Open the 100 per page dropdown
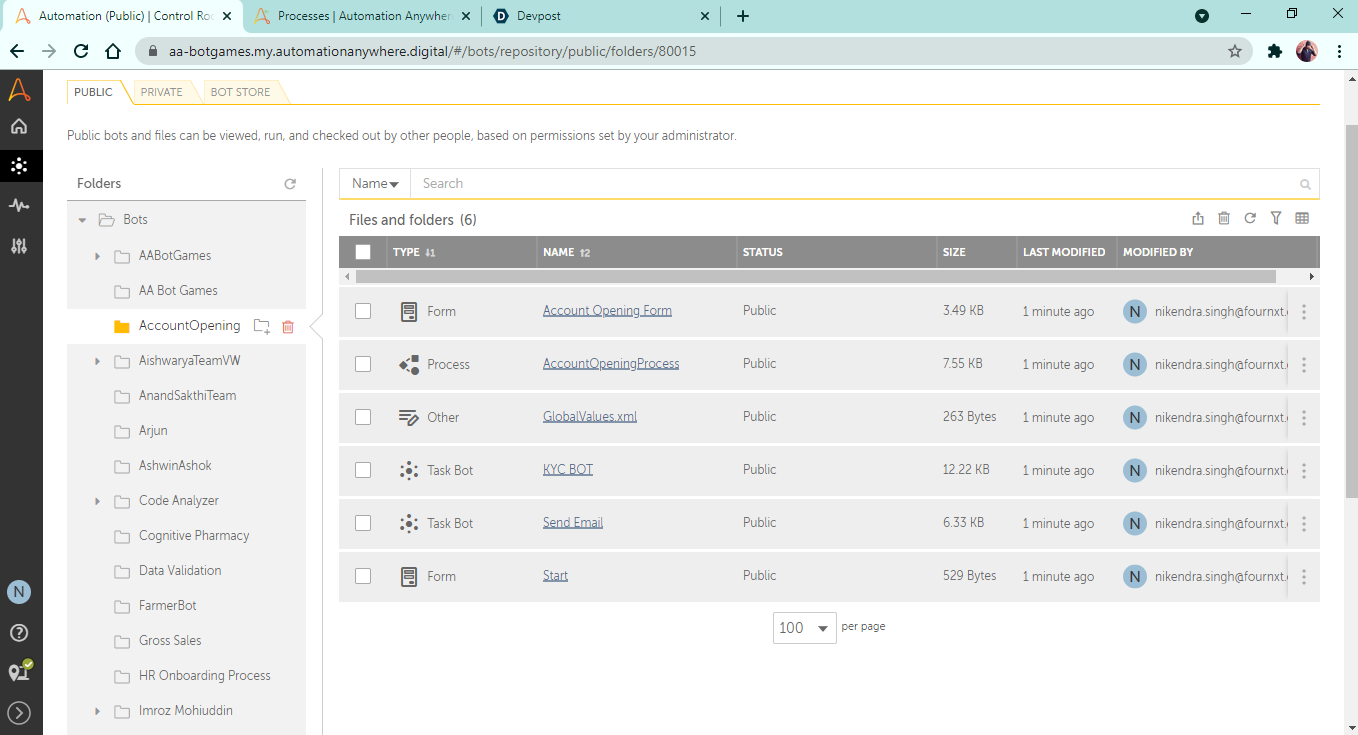 [x=804, y=628]
